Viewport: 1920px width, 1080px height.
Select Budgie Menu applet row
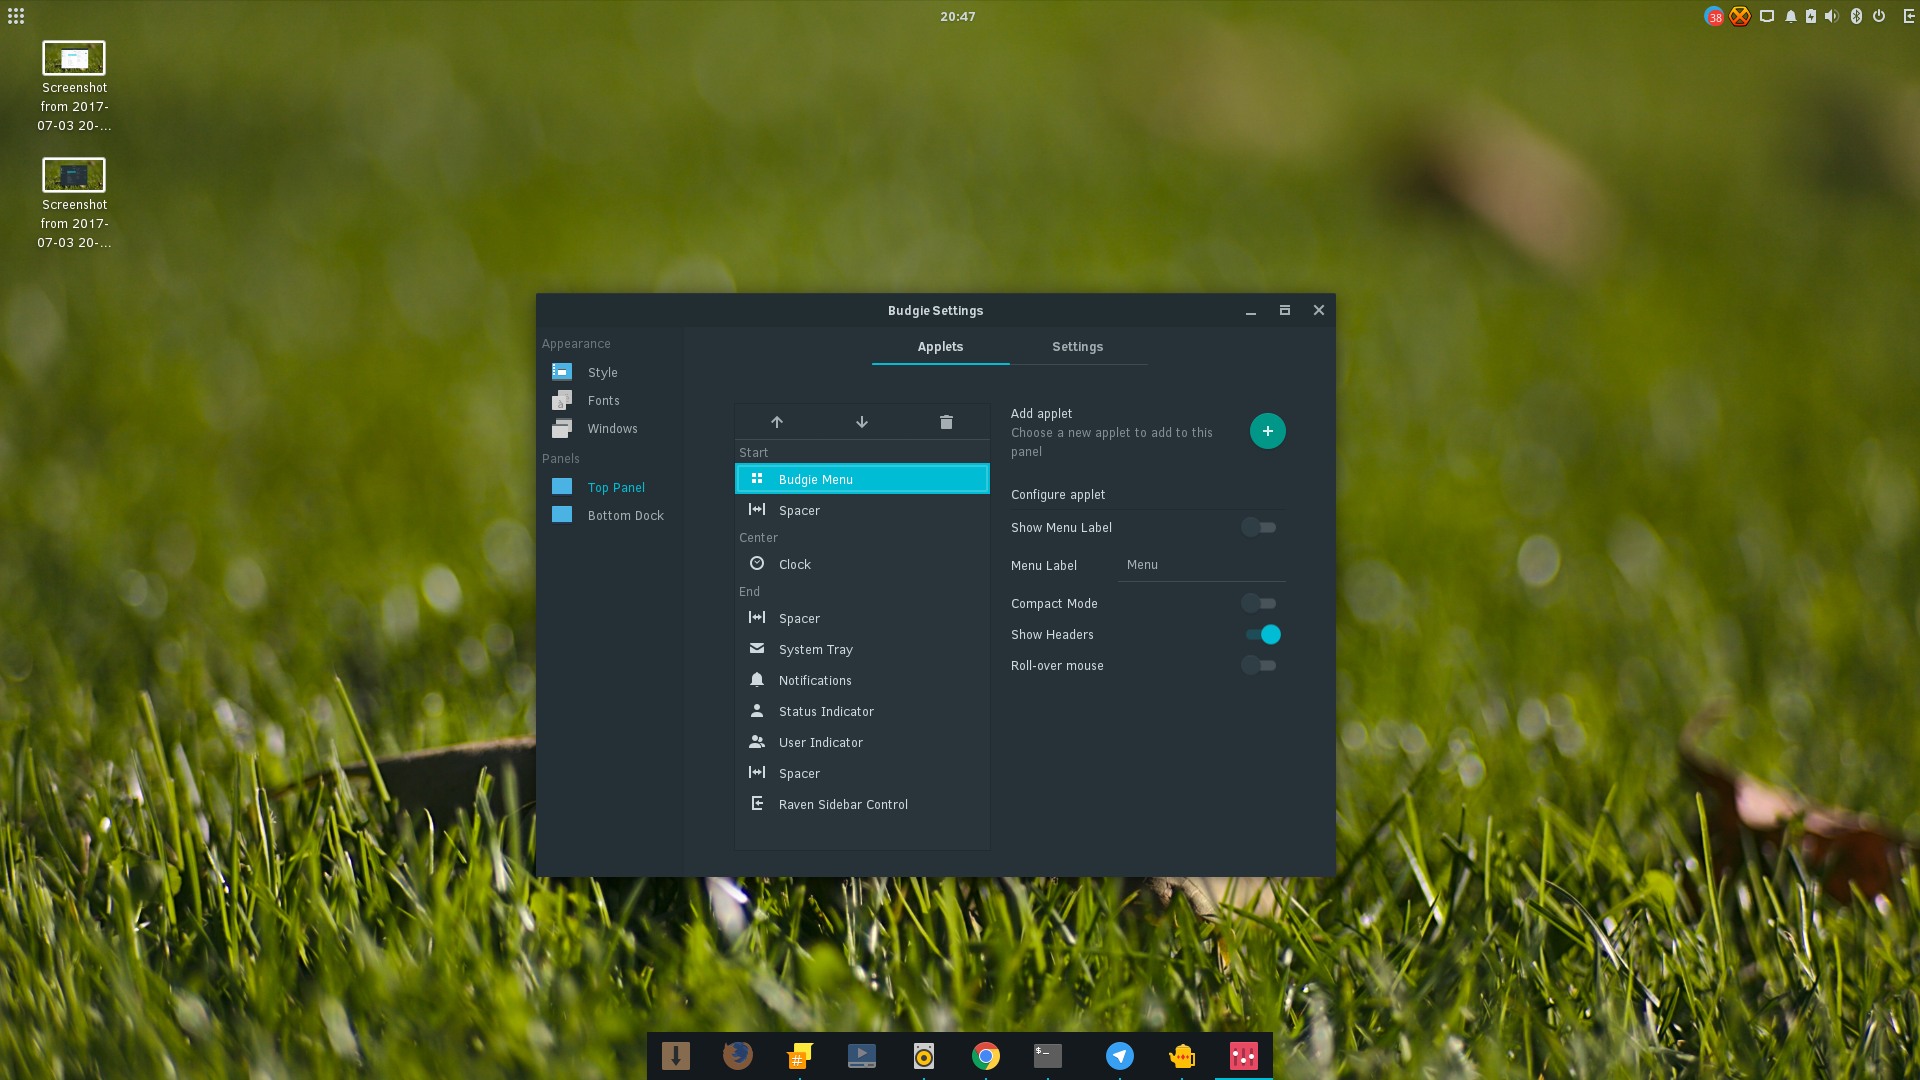[x=862, y=479]
